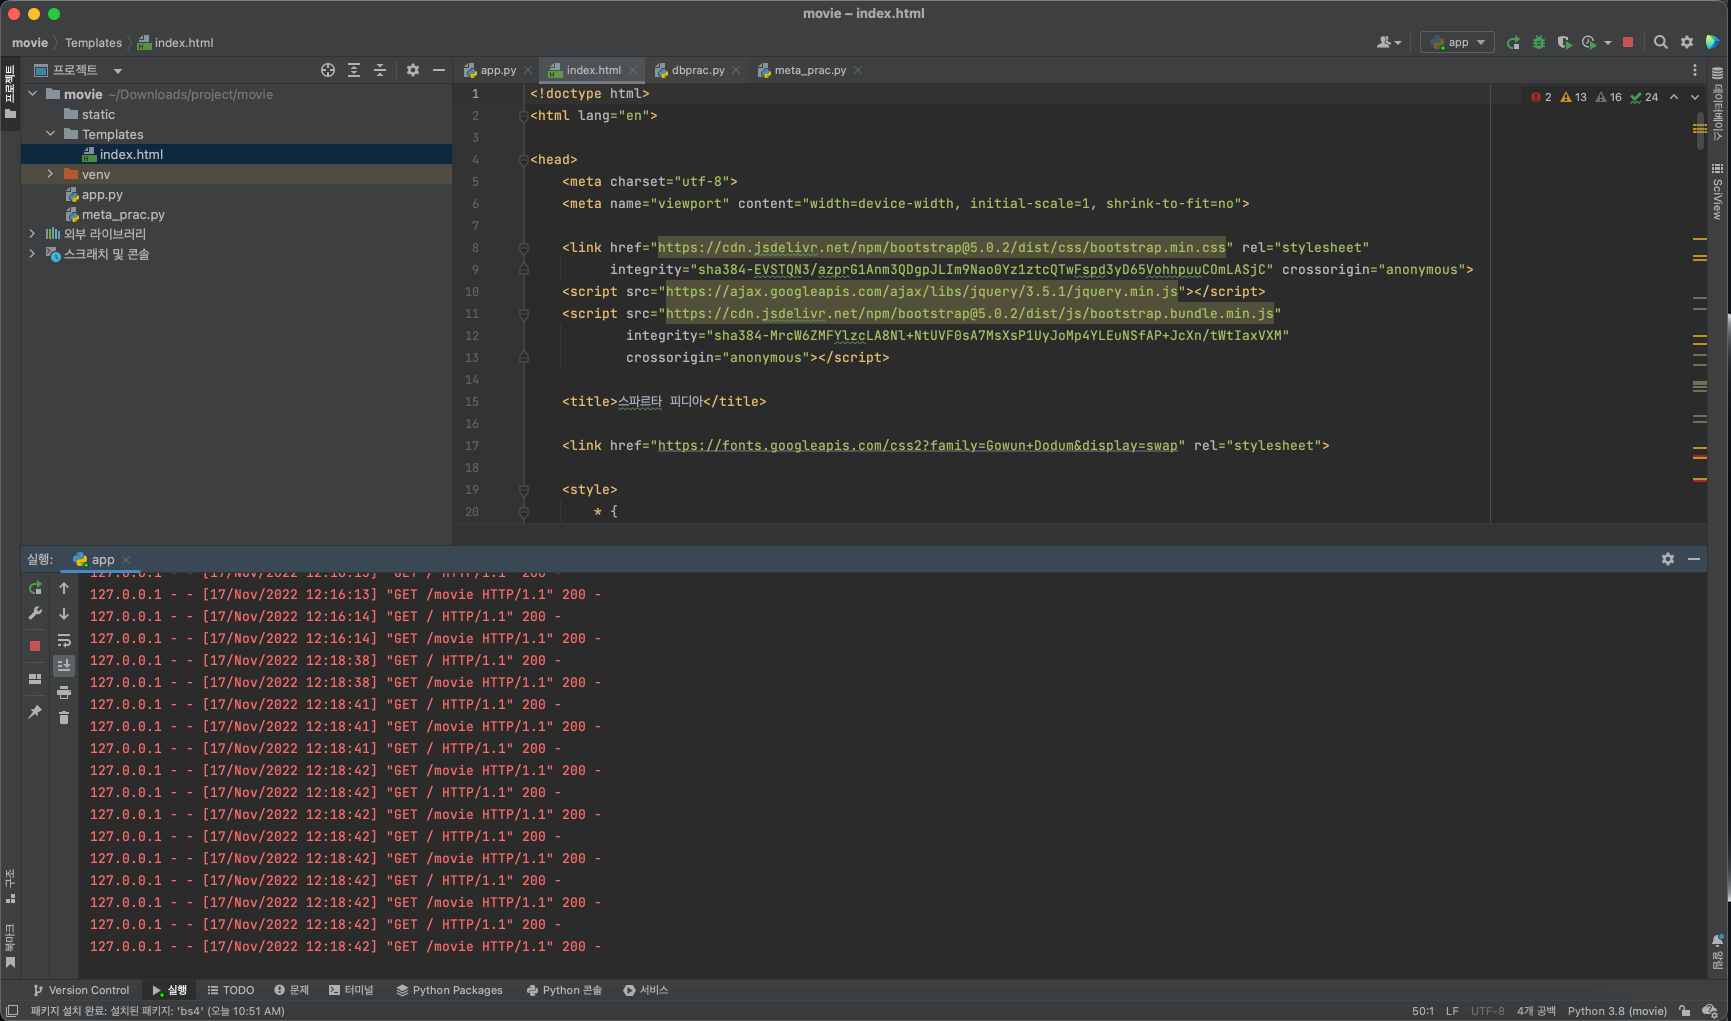
Task: Expand 외부 라이브러리 node
Action: (x=33, y=233)
